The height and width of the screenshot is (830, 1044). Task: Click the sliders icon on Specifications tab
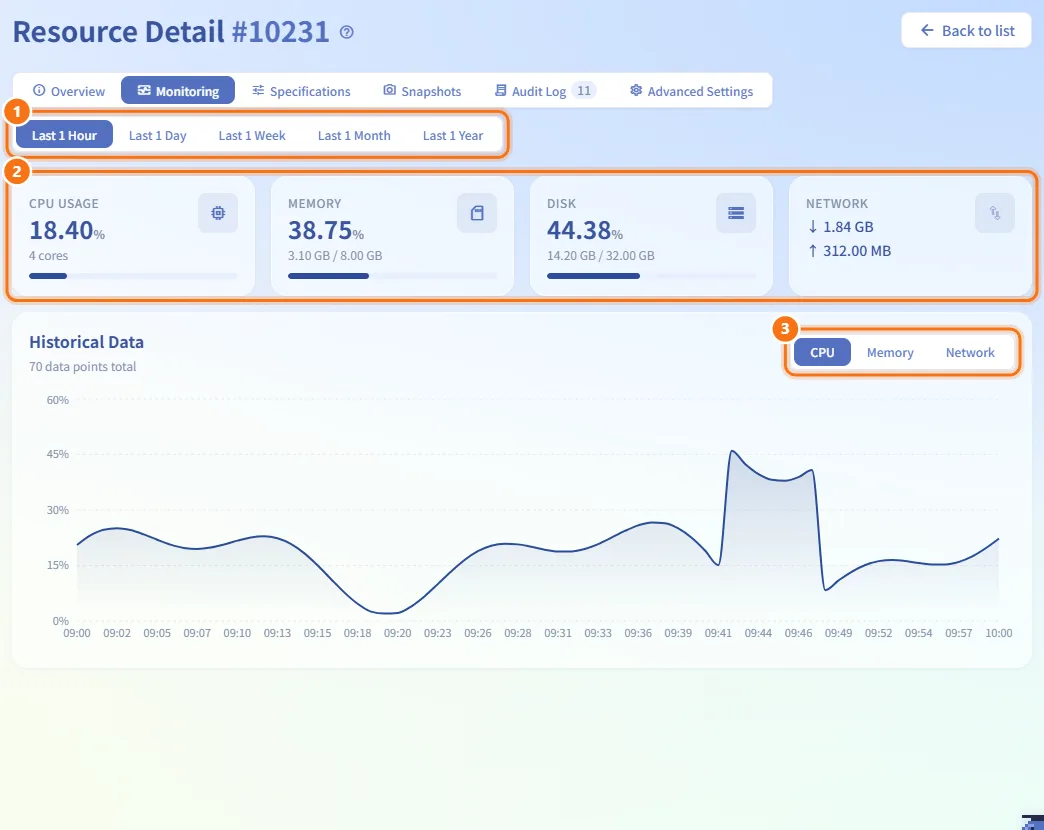click(x=258, y=90)
